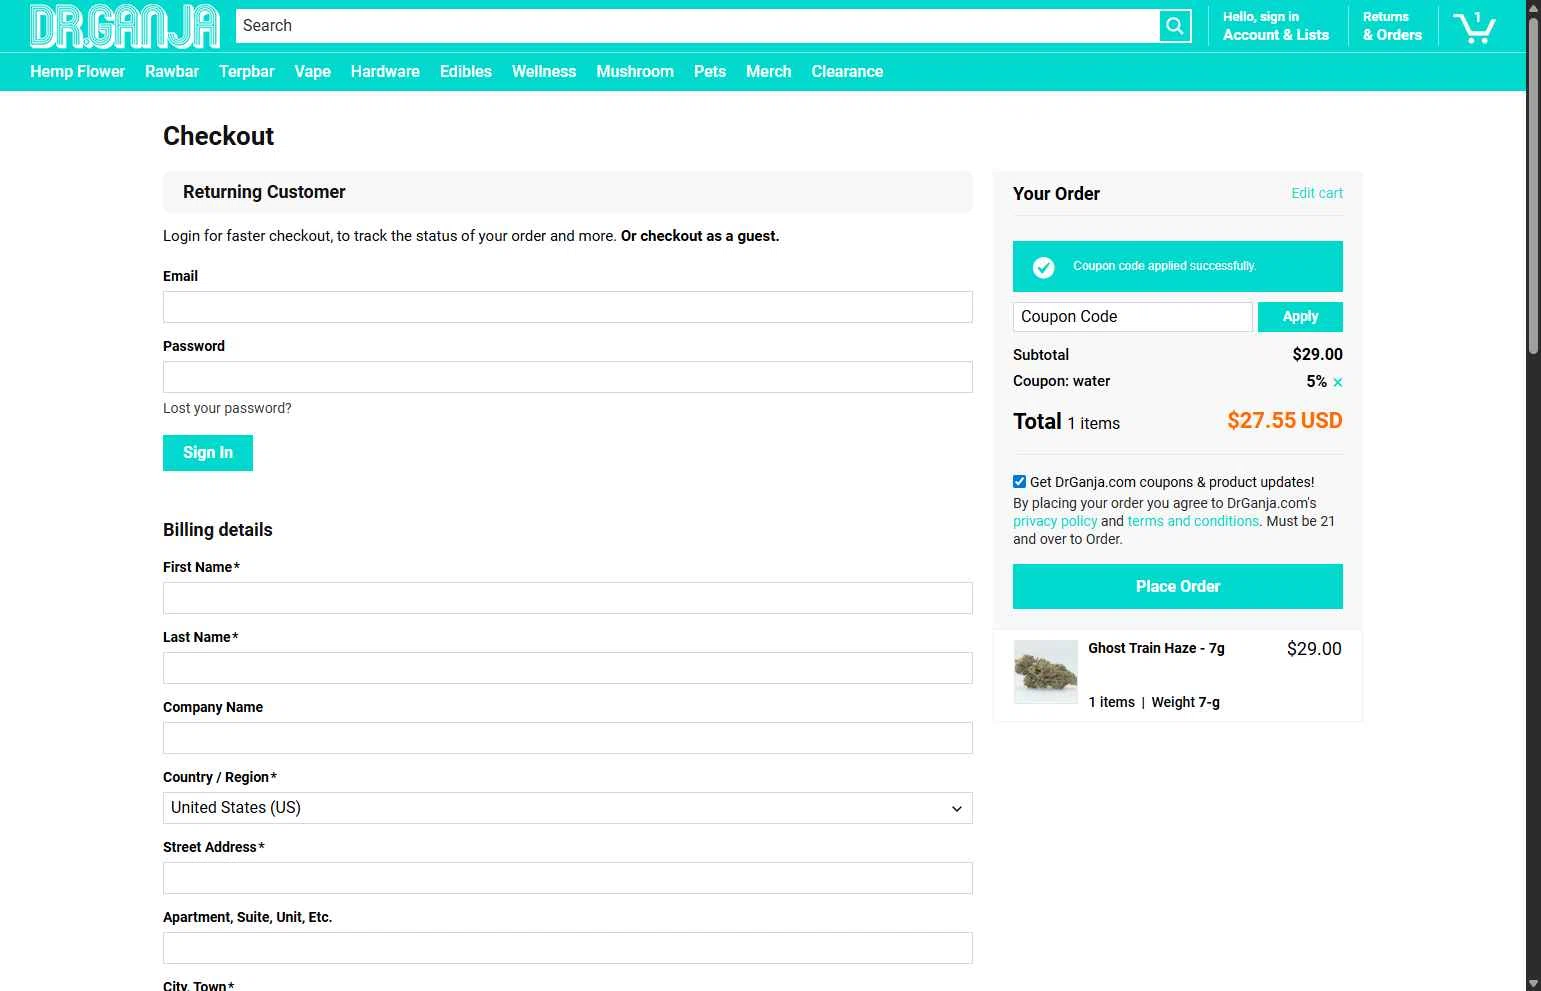Click Or checkout as a guest
The height and width of the screenshot is (991, 1541).
[x=700, y=236]
